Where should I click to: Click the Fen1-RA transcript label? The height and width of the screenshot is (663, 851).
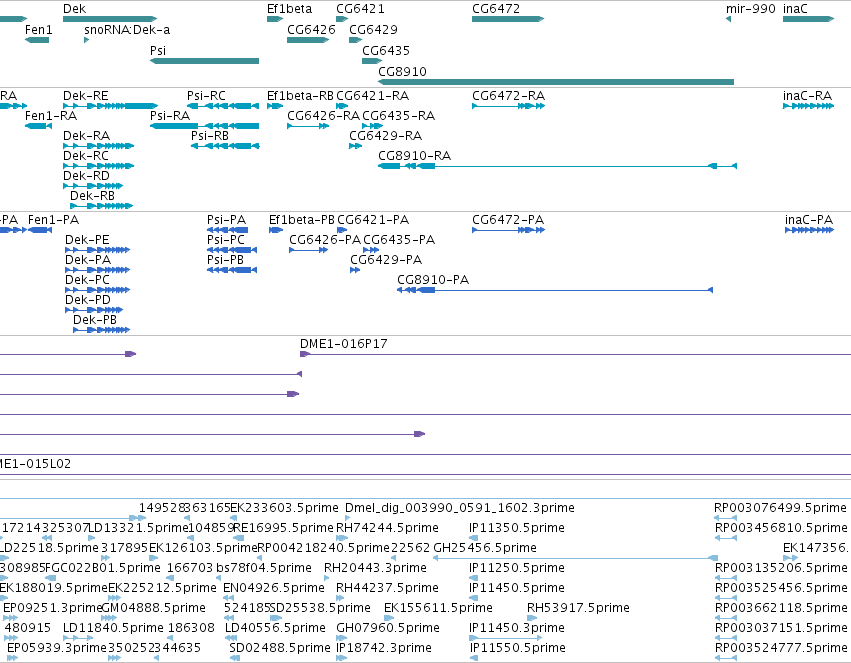pyautogui.click(x=51, y=116)
